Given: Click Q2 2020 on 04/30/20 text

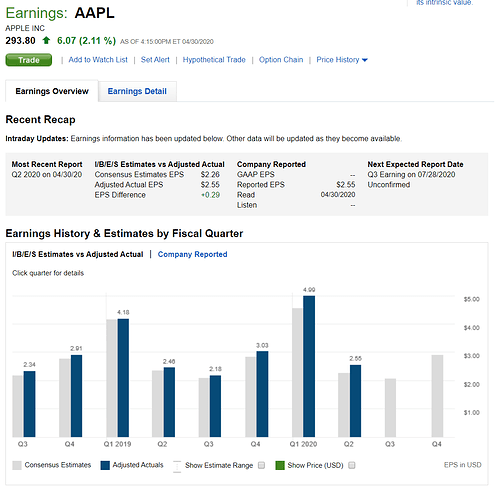Looking at the screenshot, I should tap(47, 175).
